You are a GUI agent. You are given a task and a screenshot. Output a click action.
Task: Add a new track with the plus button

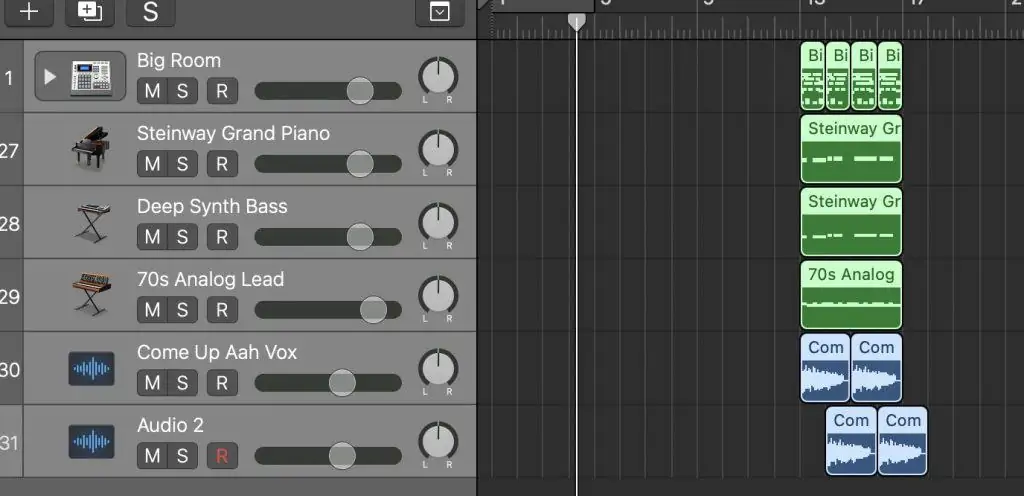tap(29, 11)
